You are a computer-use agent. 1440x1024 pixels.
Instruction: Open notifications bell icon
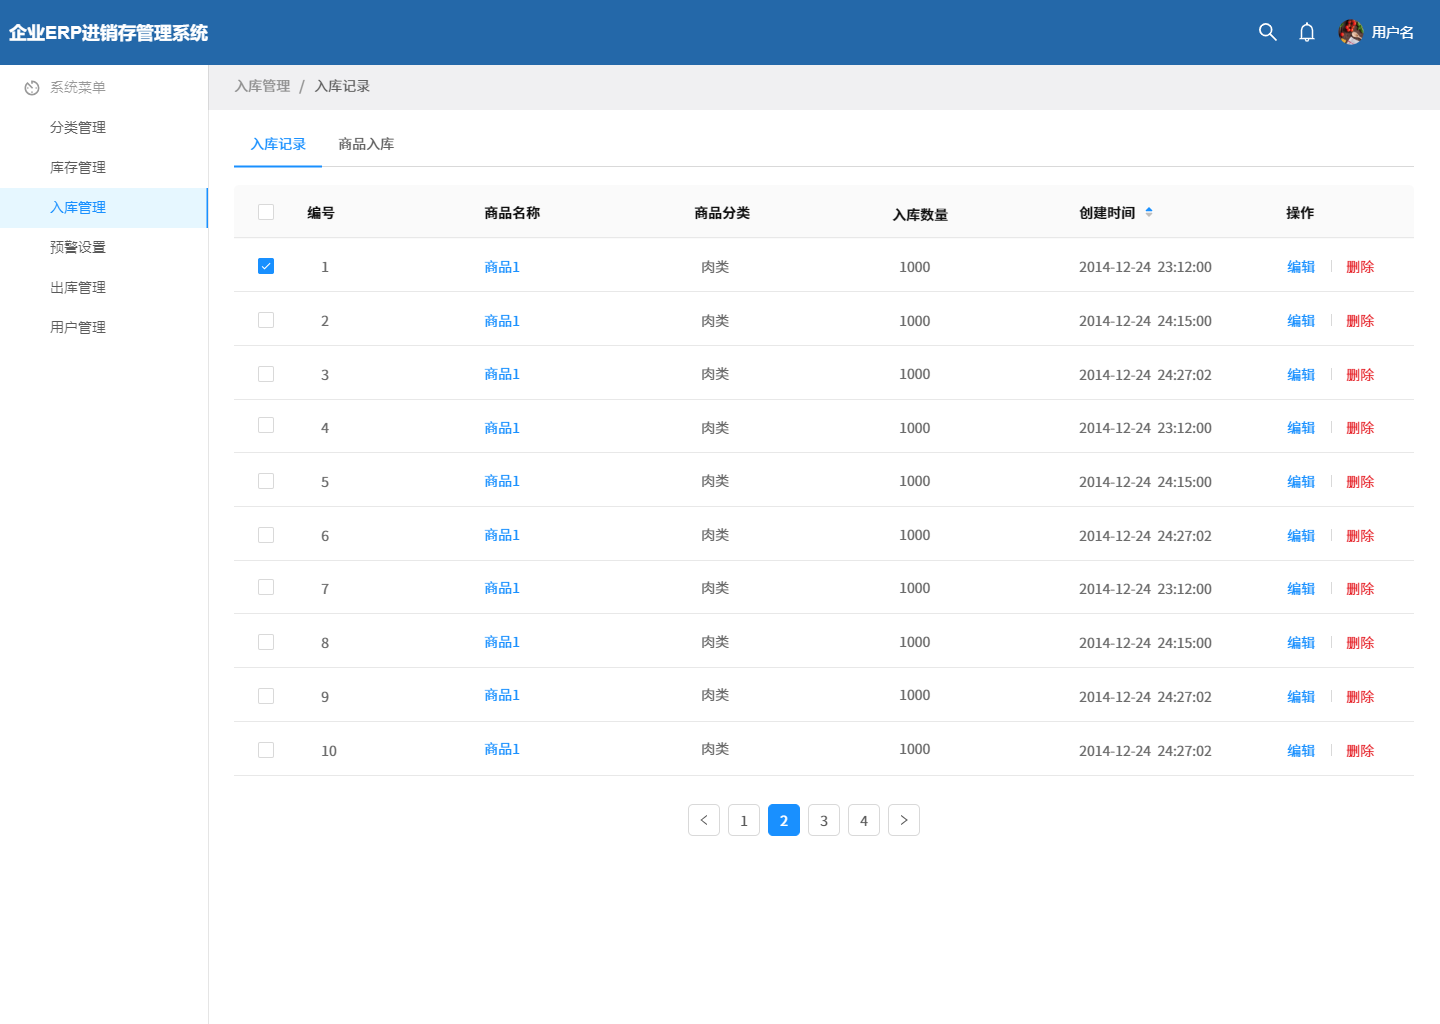pos(1307,32)
